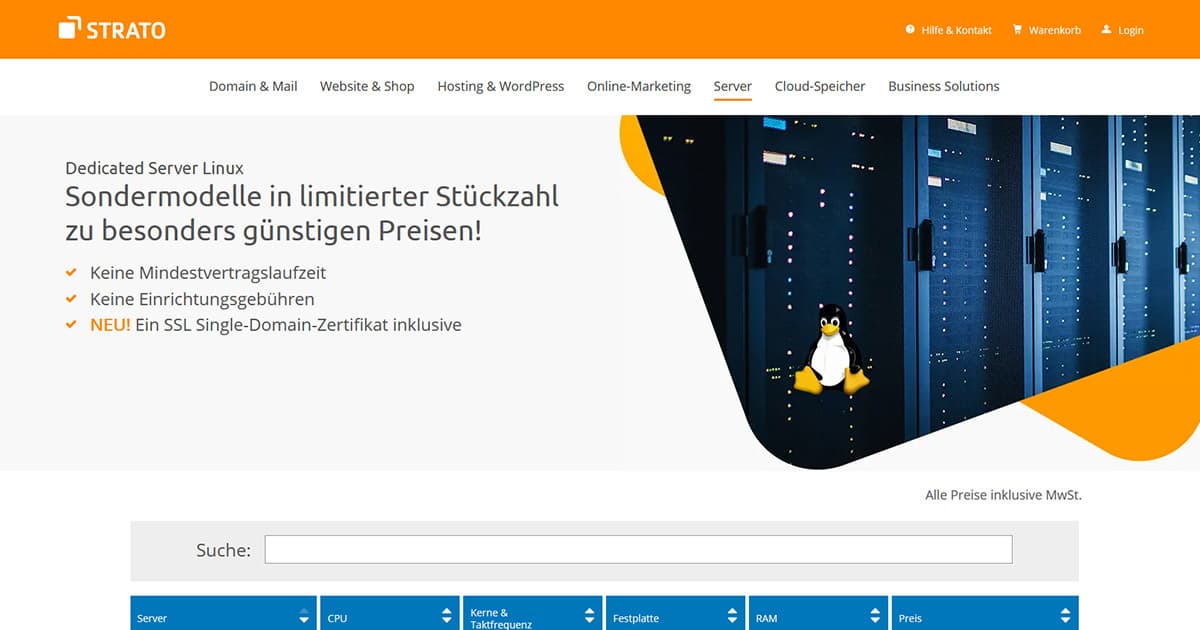Click the 'Suche:' label
Image resolution: width=1200 pixels, height=630 pixels.
(223, 550)
